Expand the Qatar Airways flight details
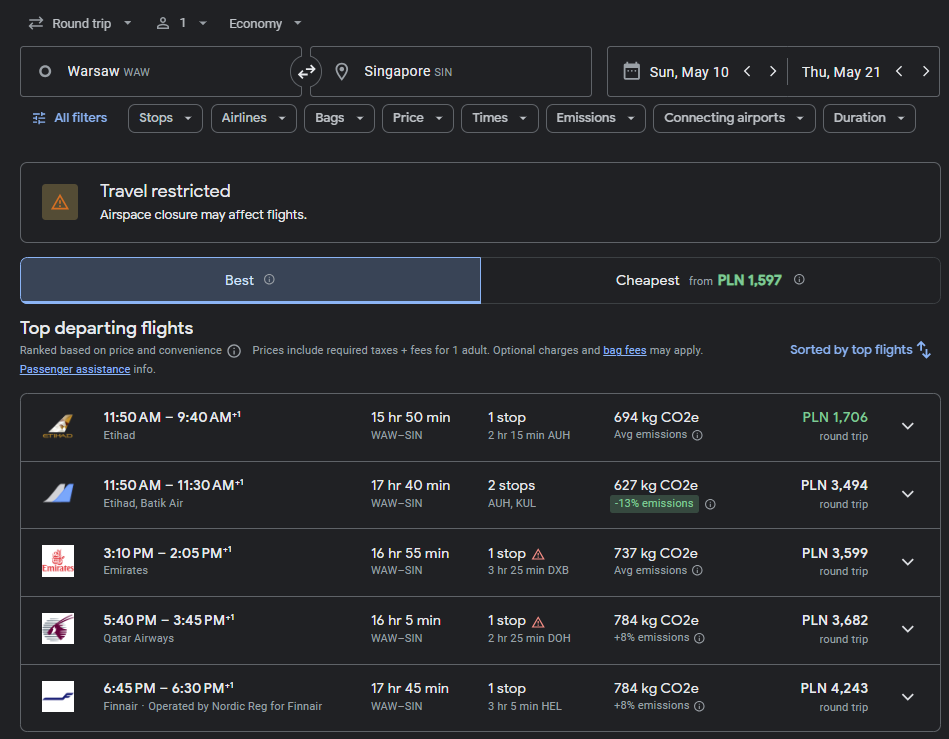Image resolution: width=949 pixels, height=739 pixels. pos(908,629)
